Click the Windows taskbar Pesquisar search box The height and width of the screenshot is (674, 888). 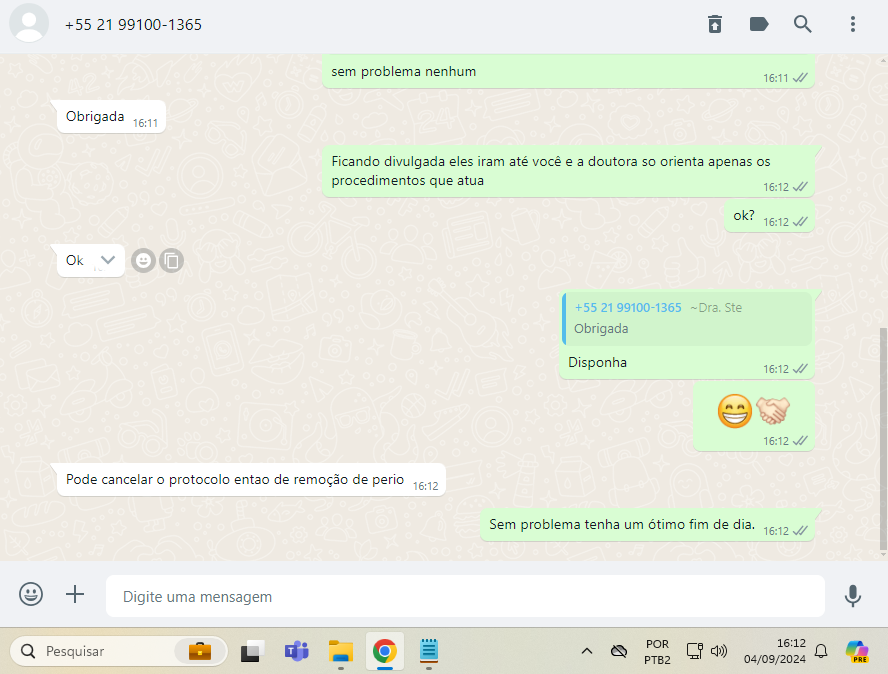coord(117,651)
